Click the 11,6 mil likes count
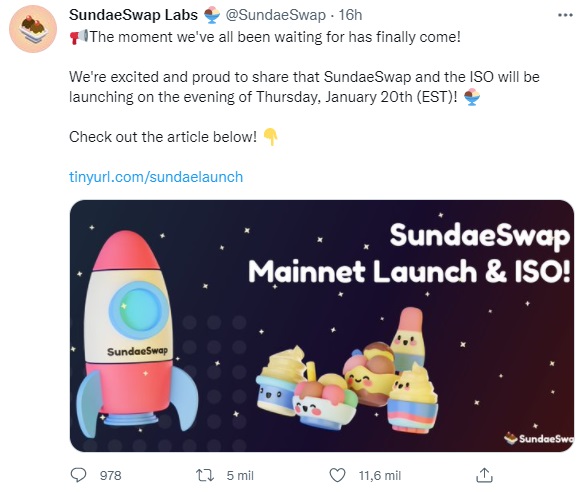Screen dimensions: 587x492 (x=380, y=476)
